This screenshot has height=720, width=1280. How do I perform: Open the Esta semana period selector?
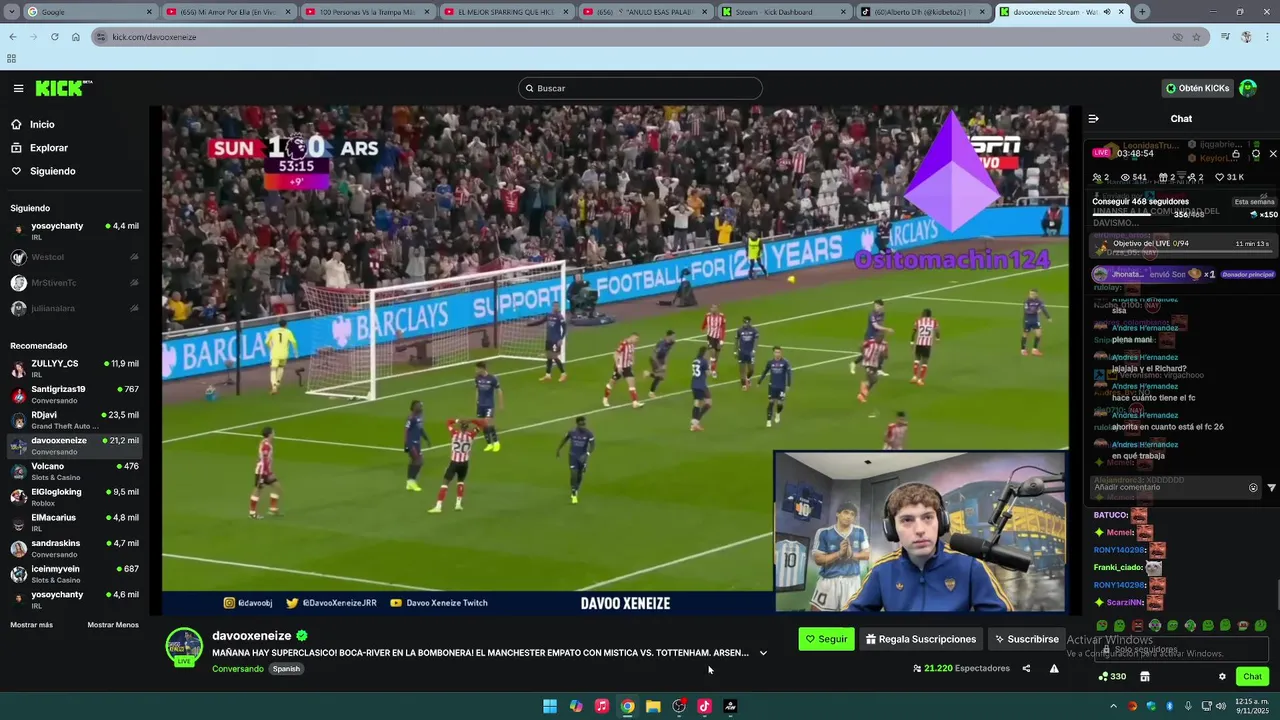pyautogui.click(x=1254, y=202)
